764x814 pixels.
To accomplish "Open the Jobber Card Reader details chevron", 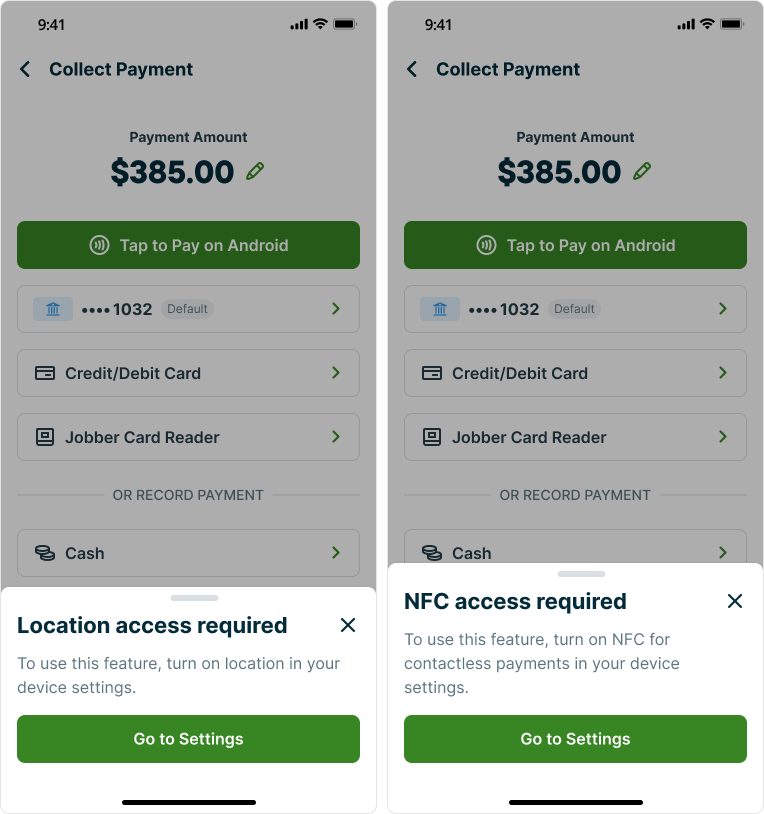I will coord(335,437).
